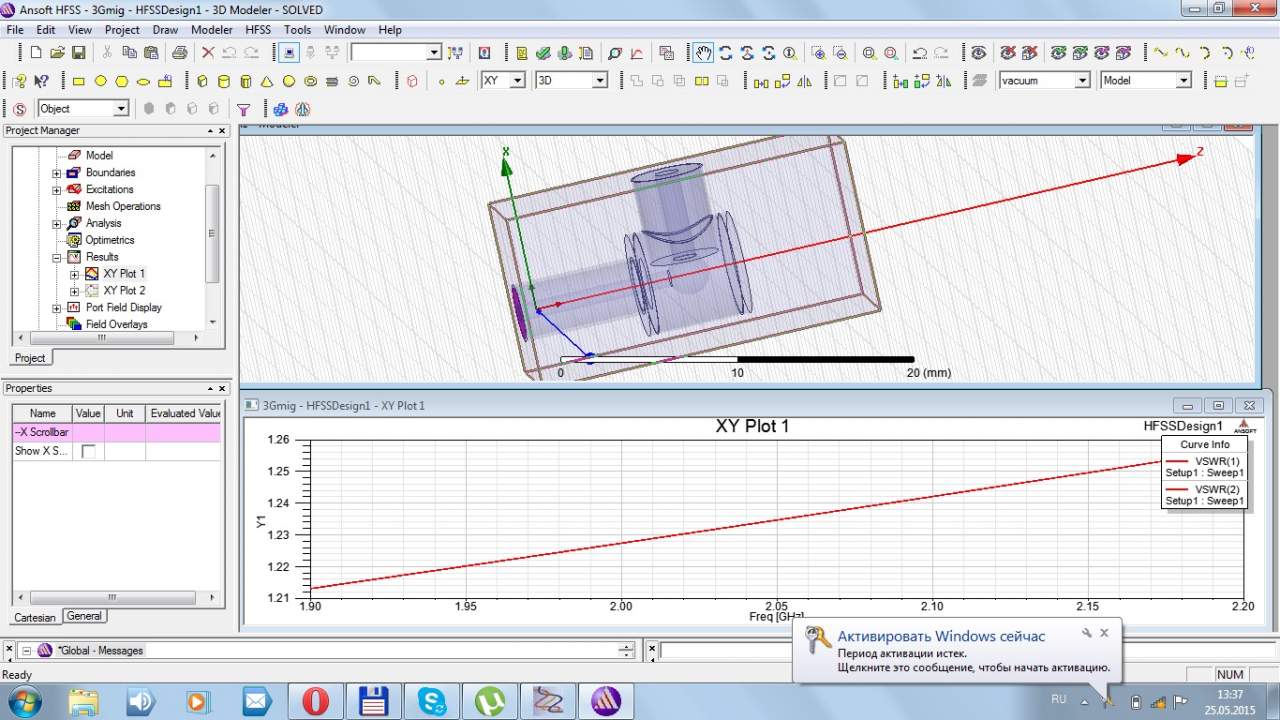Expand the Boundaries tree node
Image resolution: width=1280 pixels, height=720 pixels.
pyautogui.click(x=57, y=173)
